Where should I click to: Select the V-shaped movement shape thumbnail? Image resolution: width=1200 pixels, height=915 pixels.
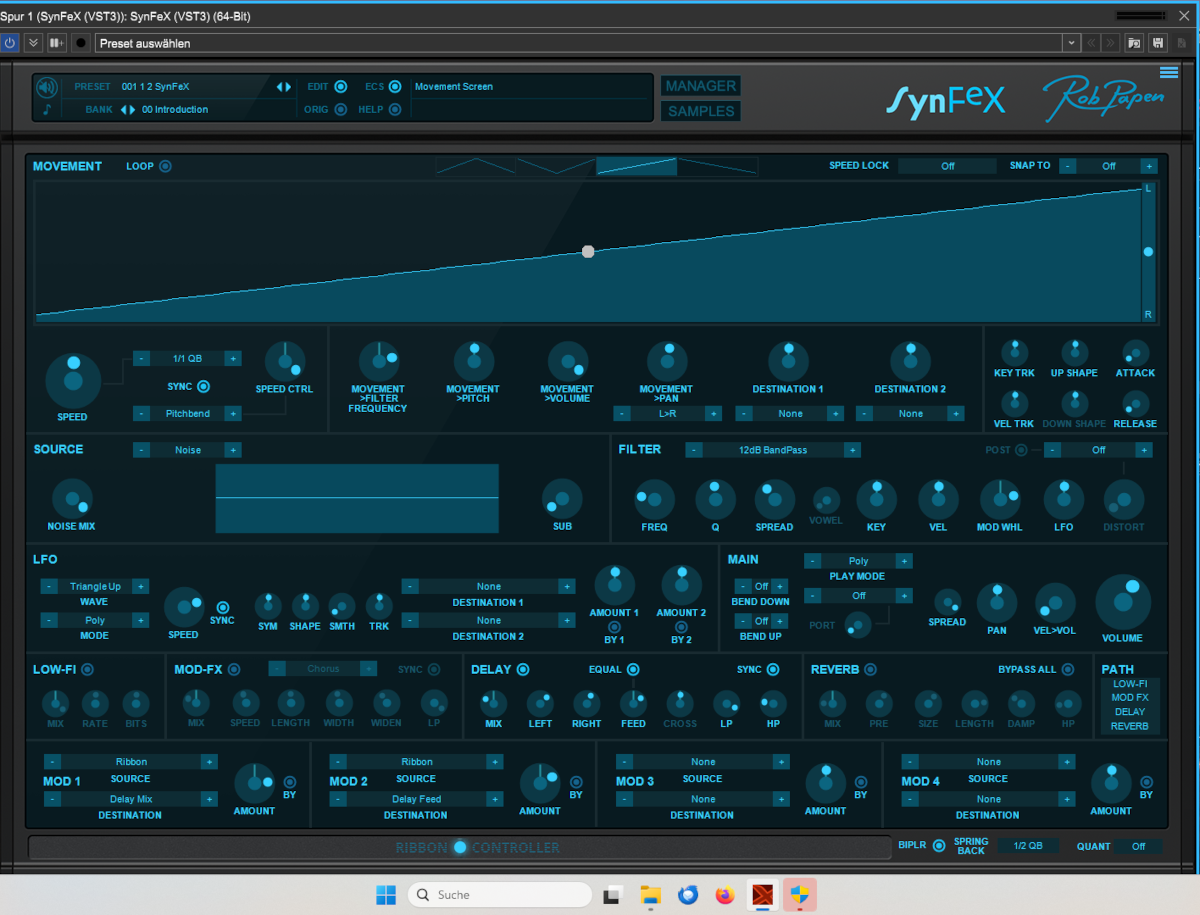click(556, 166)
